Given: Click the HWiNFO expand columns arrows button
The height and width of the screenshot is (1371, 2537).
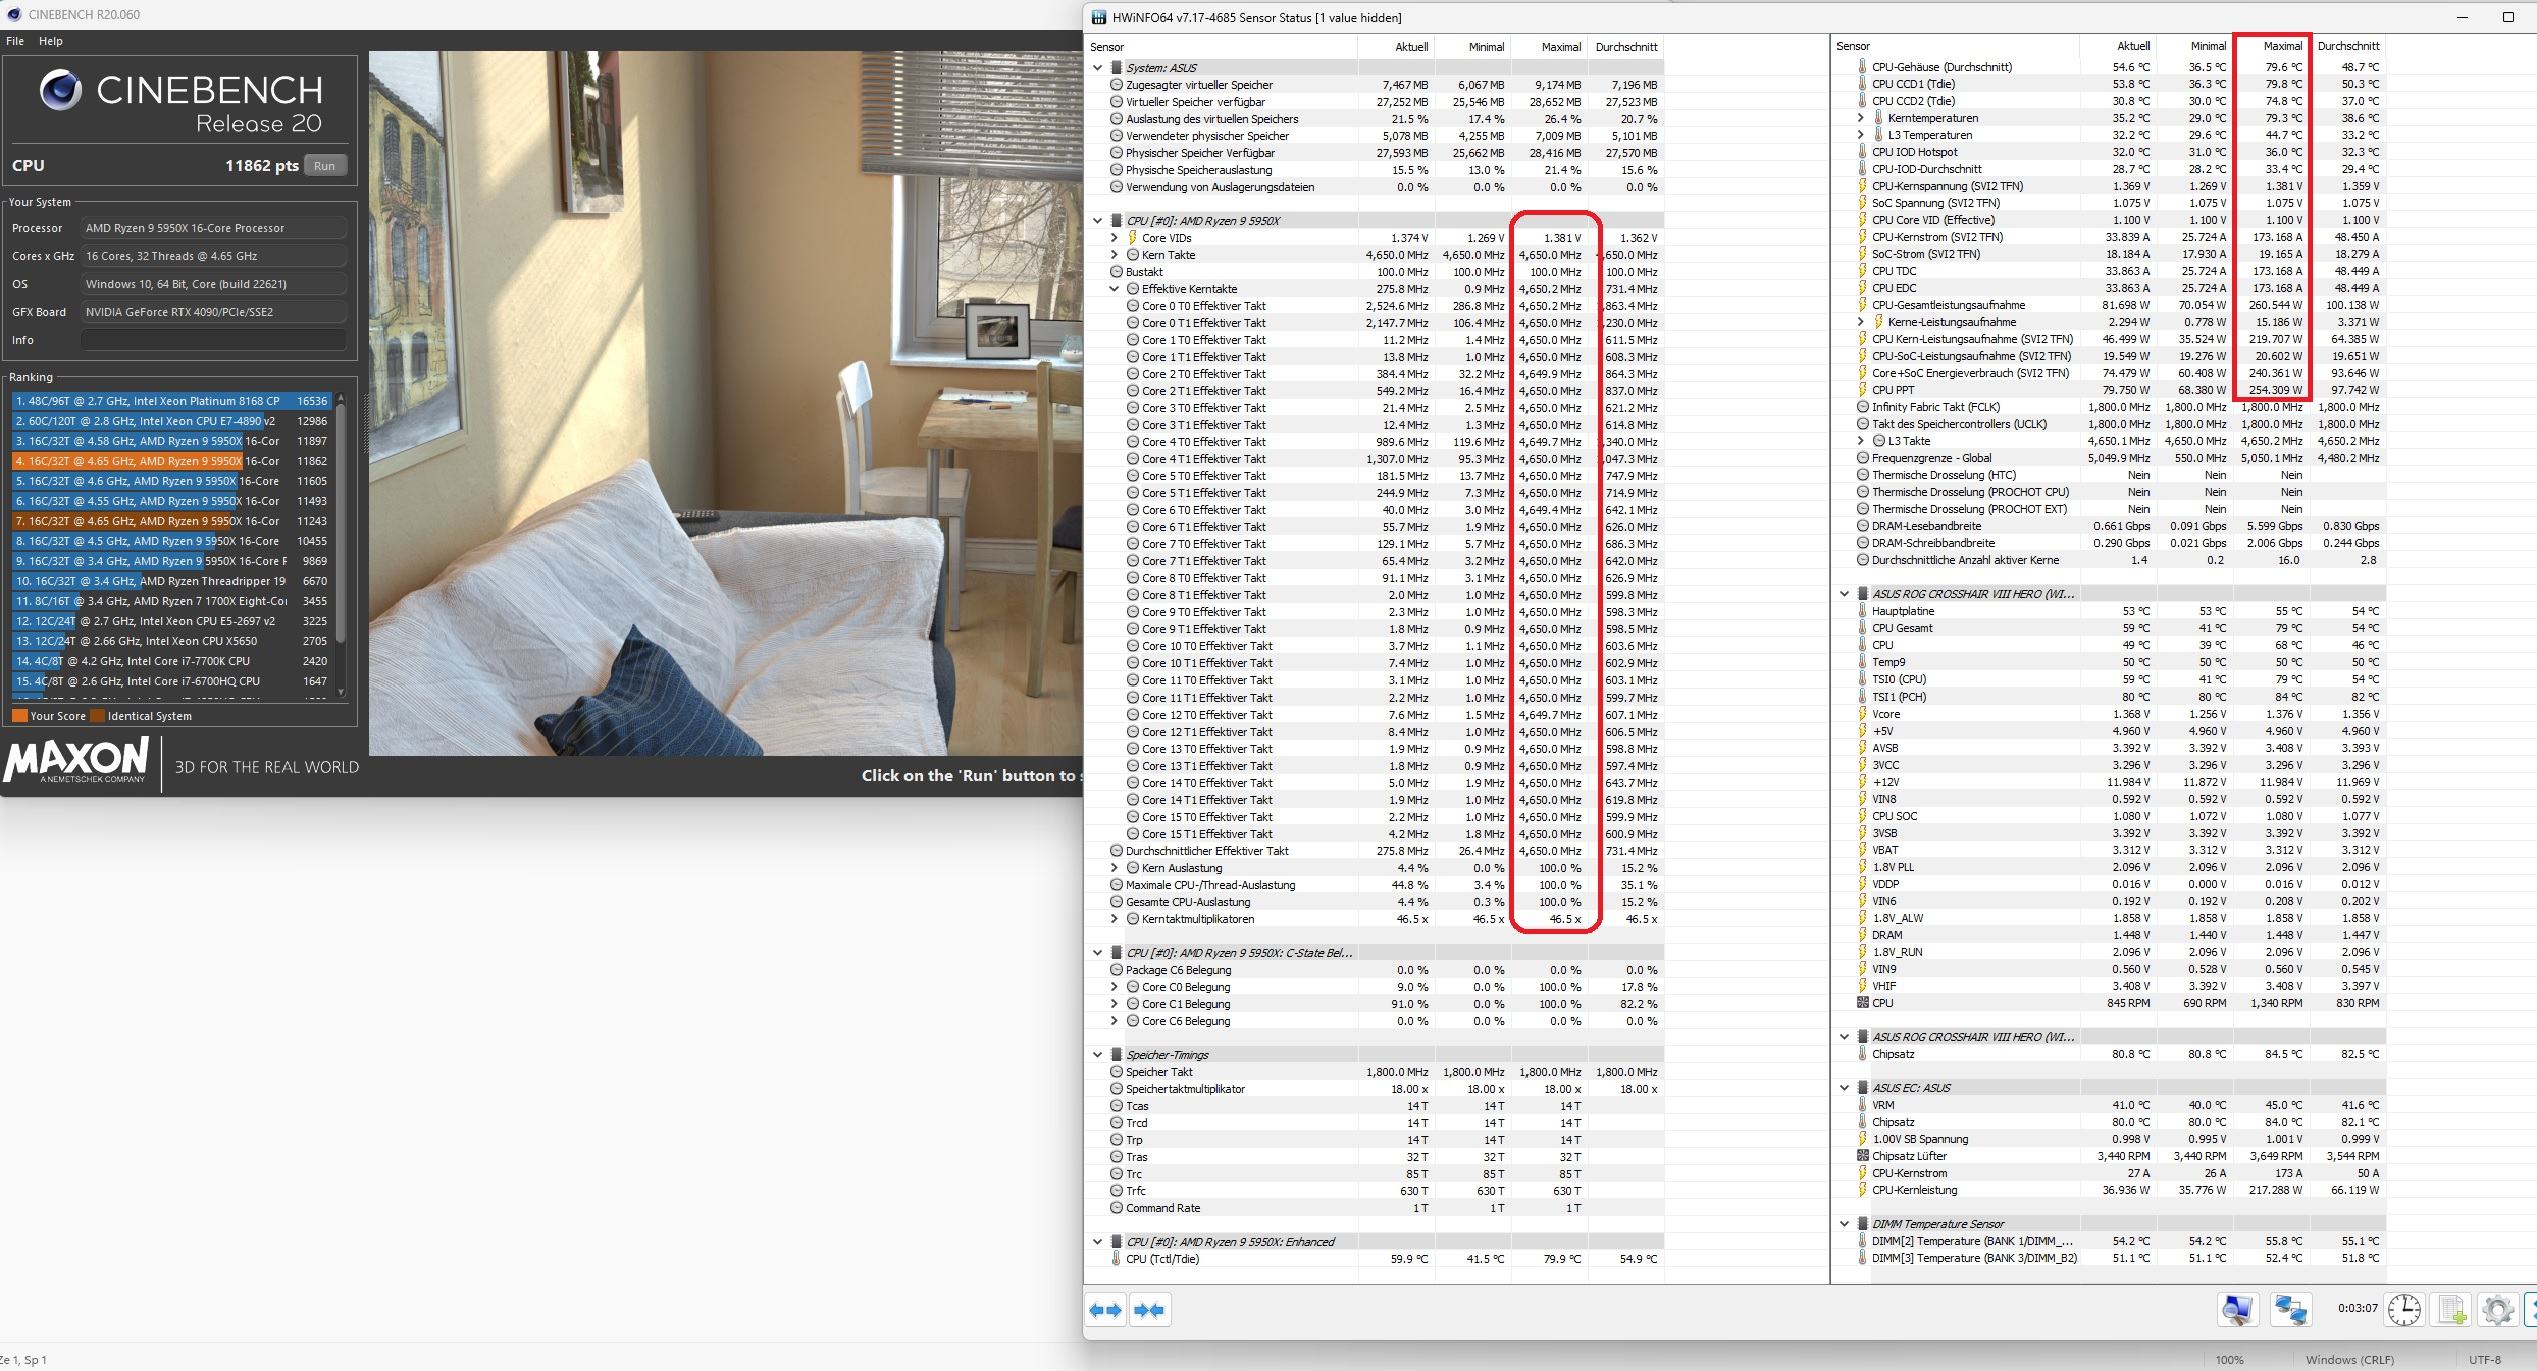Looking at the screenshot, I should click(x=1106, y=1310).
